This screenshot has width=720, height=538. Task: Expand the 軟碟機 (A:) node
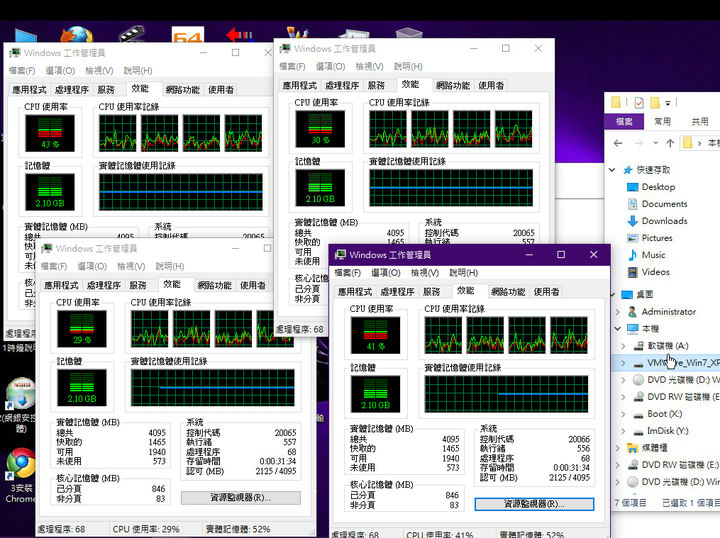point(623,346)
